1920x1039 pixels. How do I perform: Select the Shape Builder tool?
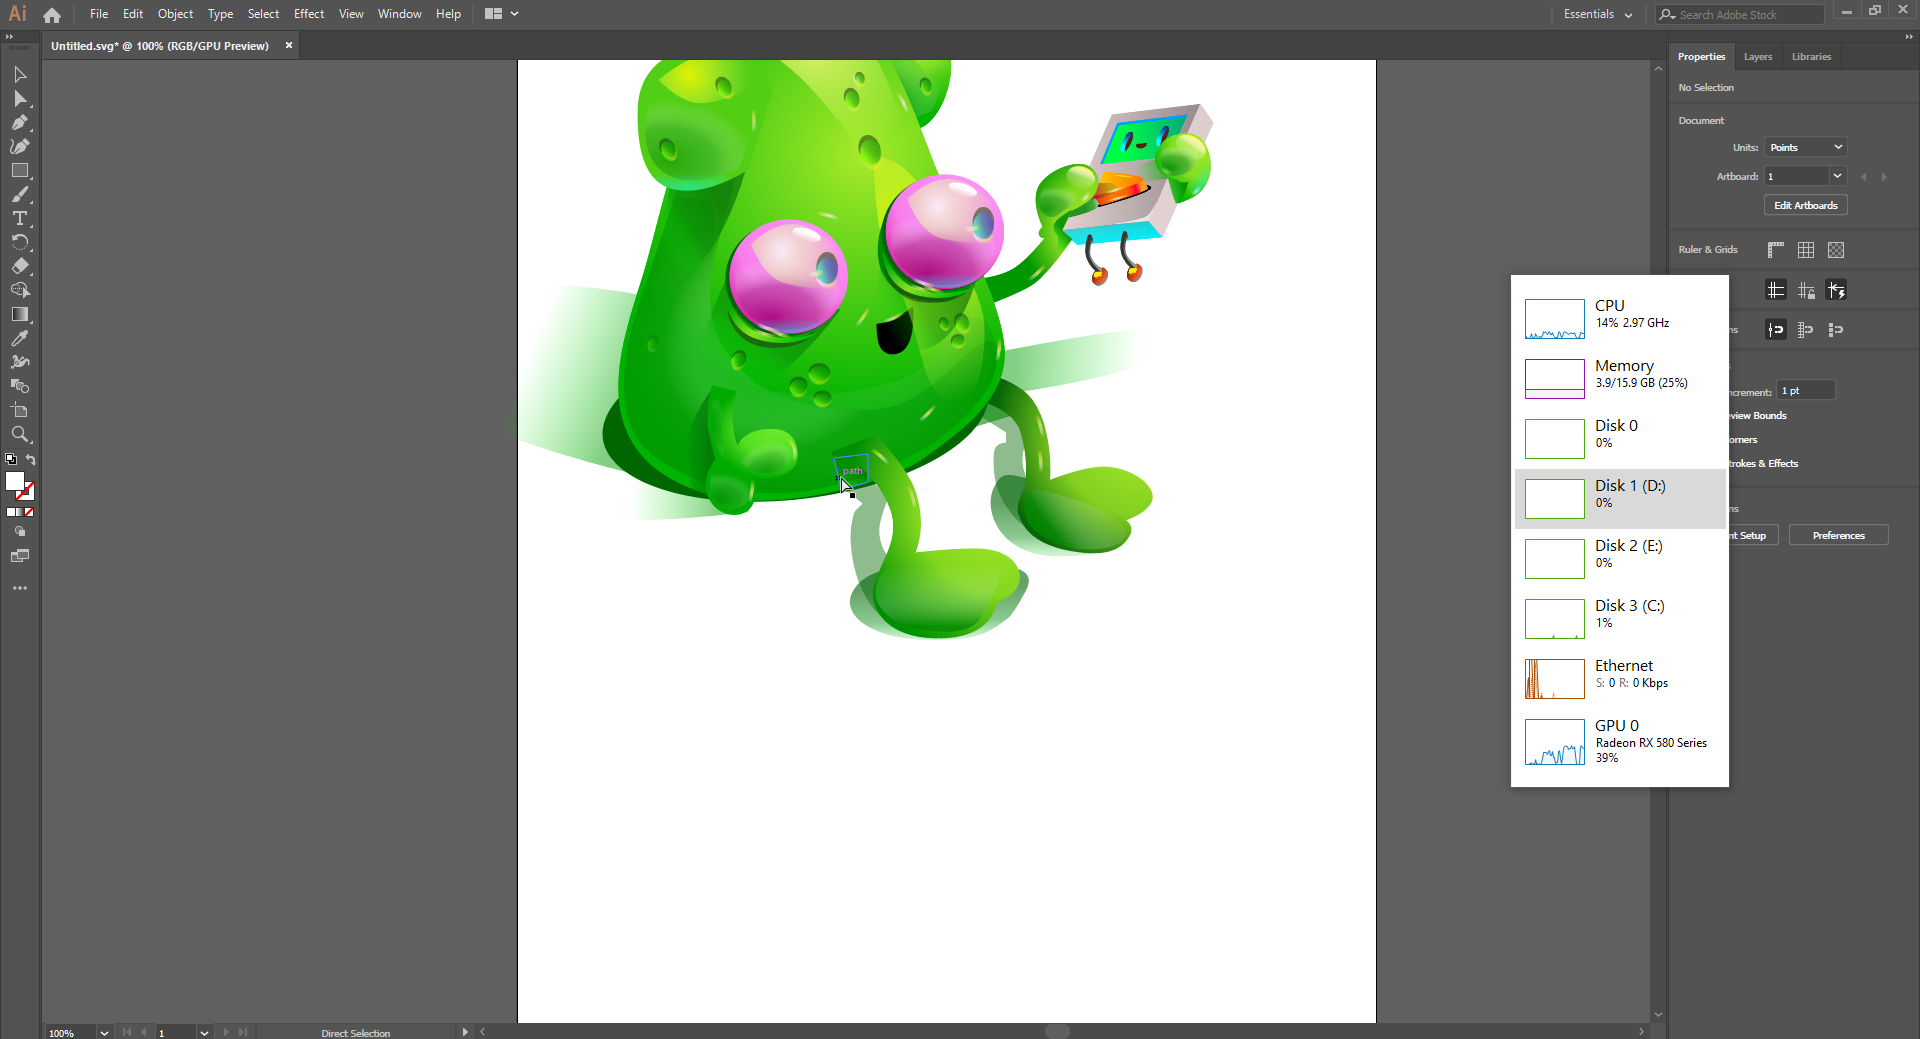tap(19, 291)
